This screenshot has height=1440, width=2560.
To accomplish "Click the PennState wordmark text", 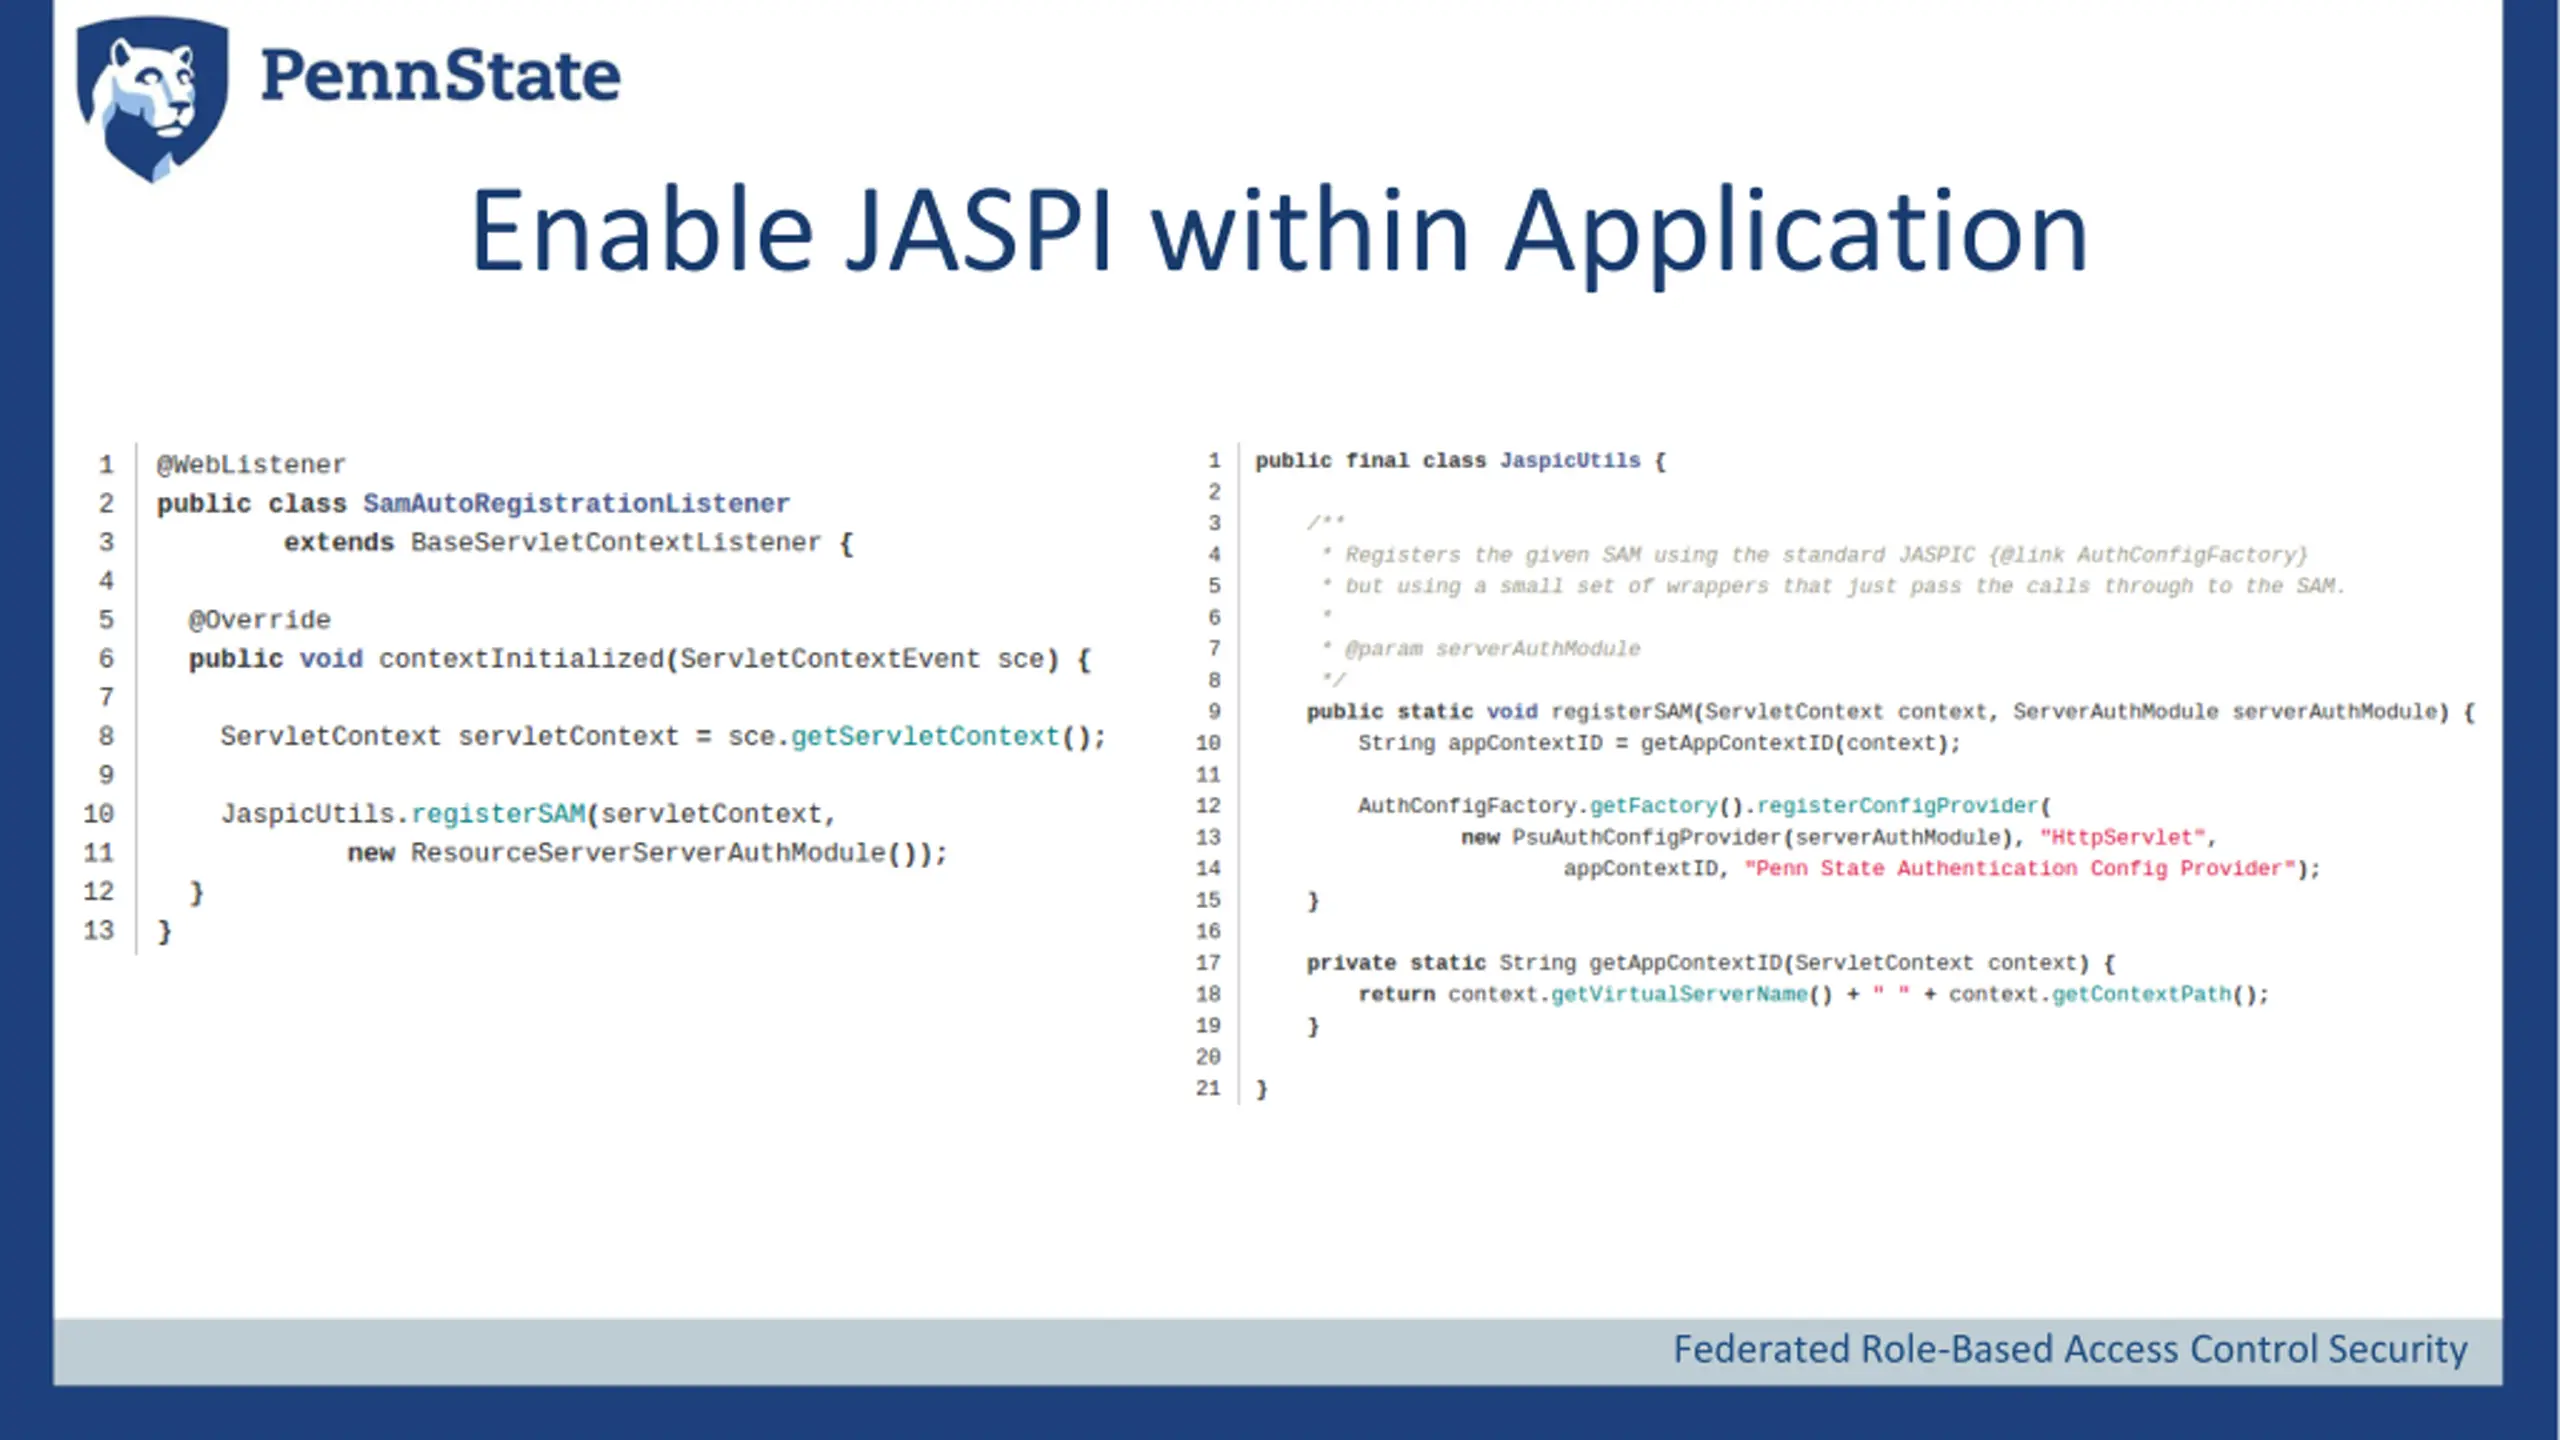I will [440, 77].
